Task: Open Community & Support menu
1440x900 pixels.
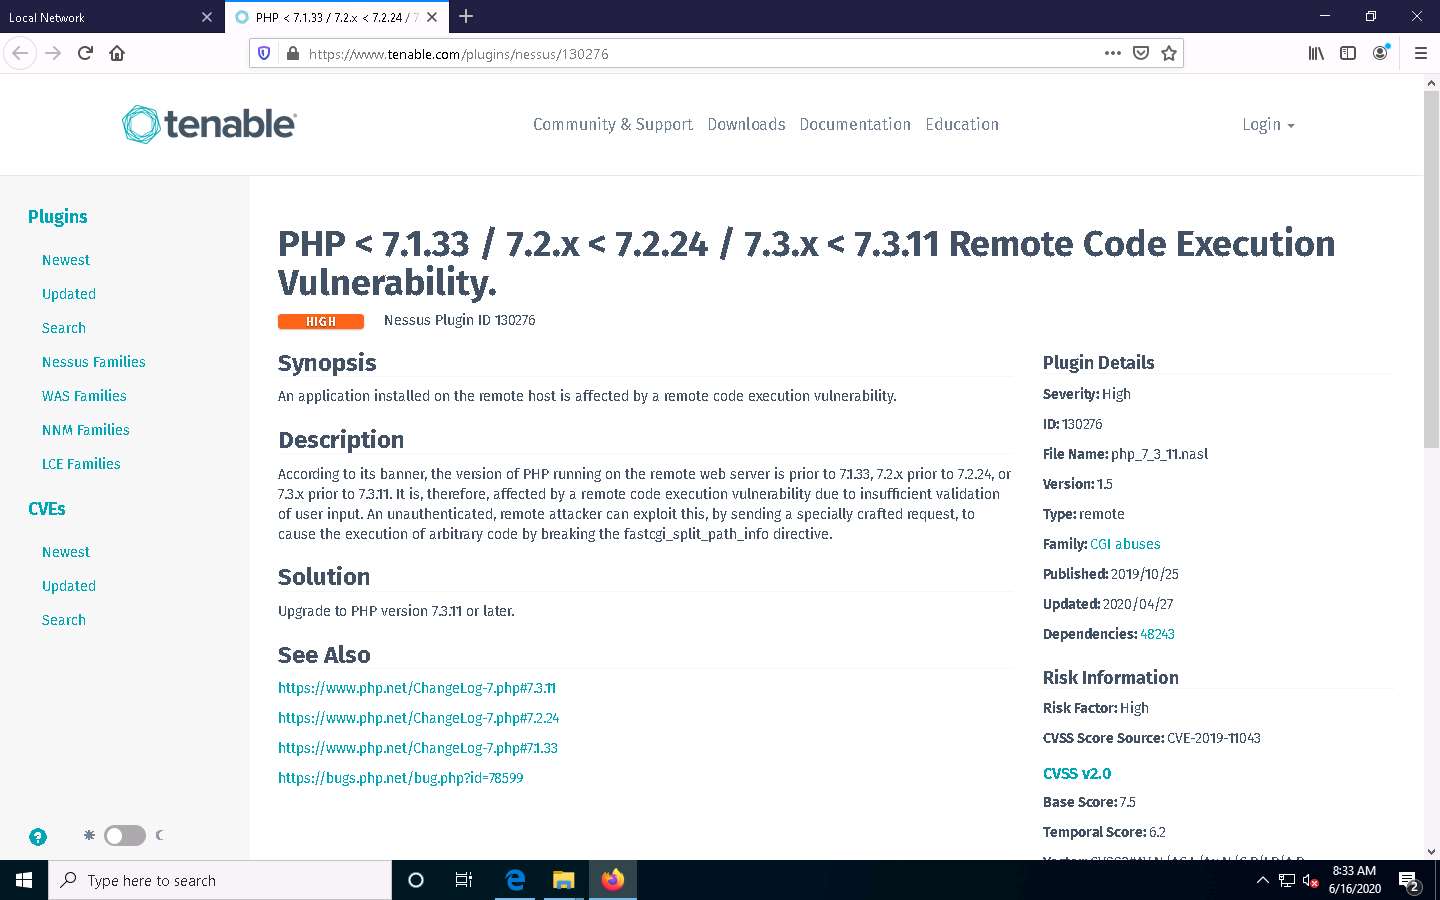Action: click(x=612, y=124)
